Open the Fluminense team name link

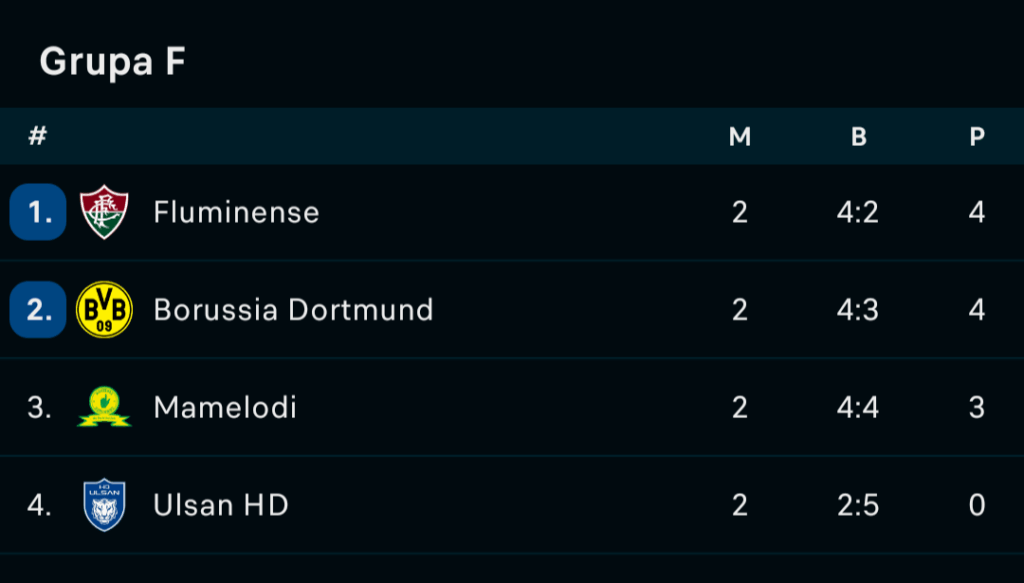click(236, 212)
